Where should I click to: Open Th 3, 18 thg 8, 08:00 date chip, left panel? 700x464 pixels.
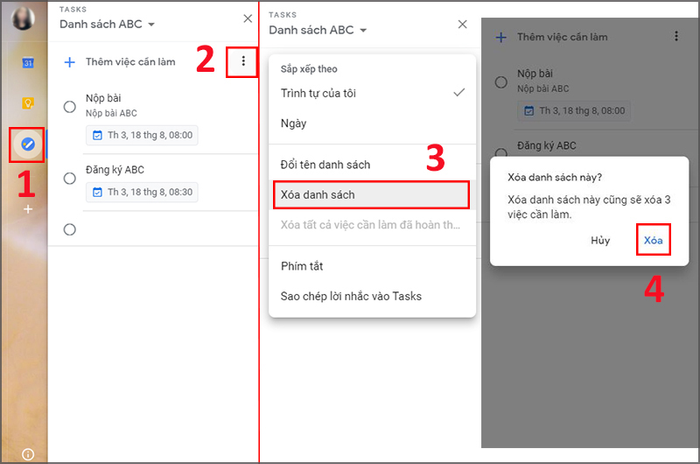pyautogui.click(x=142, y=135)
